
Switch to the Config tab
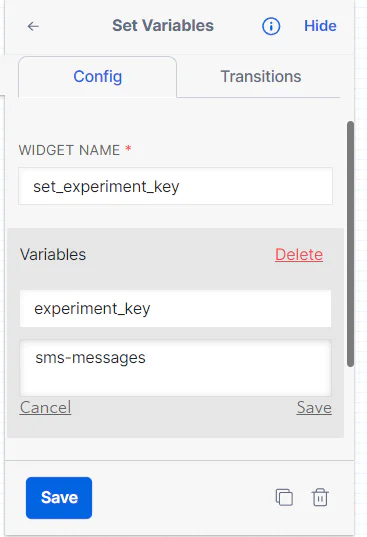98,77
